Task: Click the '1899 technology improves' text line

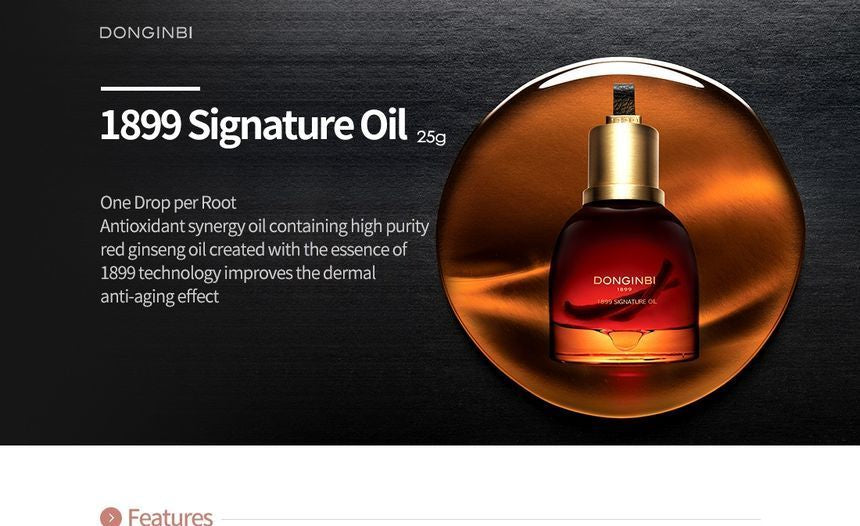Action: pyautogui.click(x=238, y=273)
